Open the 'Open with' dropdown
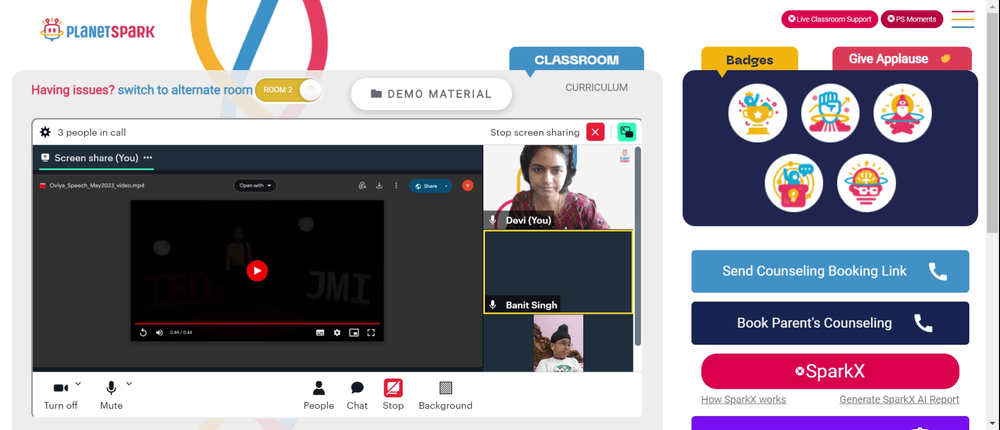This screenshot has height=430, width=1000. [x=255, y=186]
